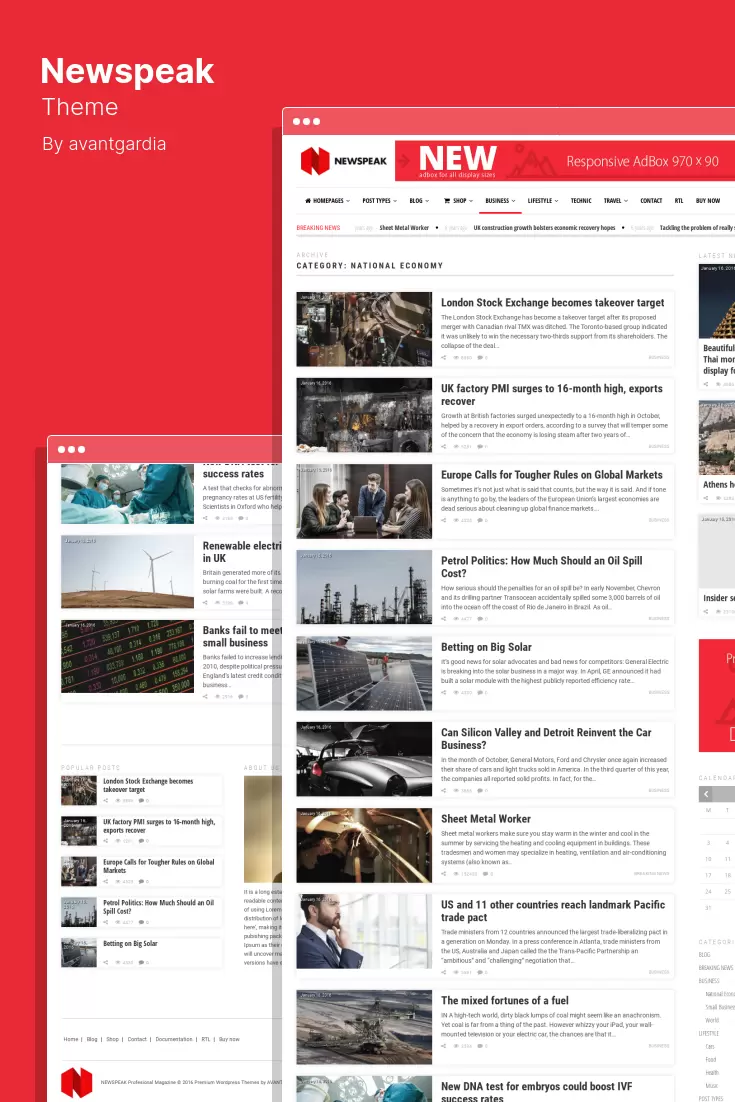Open the Technic menu item
The width and height of the screenshot is (735, 1102).
click(581, 201)
